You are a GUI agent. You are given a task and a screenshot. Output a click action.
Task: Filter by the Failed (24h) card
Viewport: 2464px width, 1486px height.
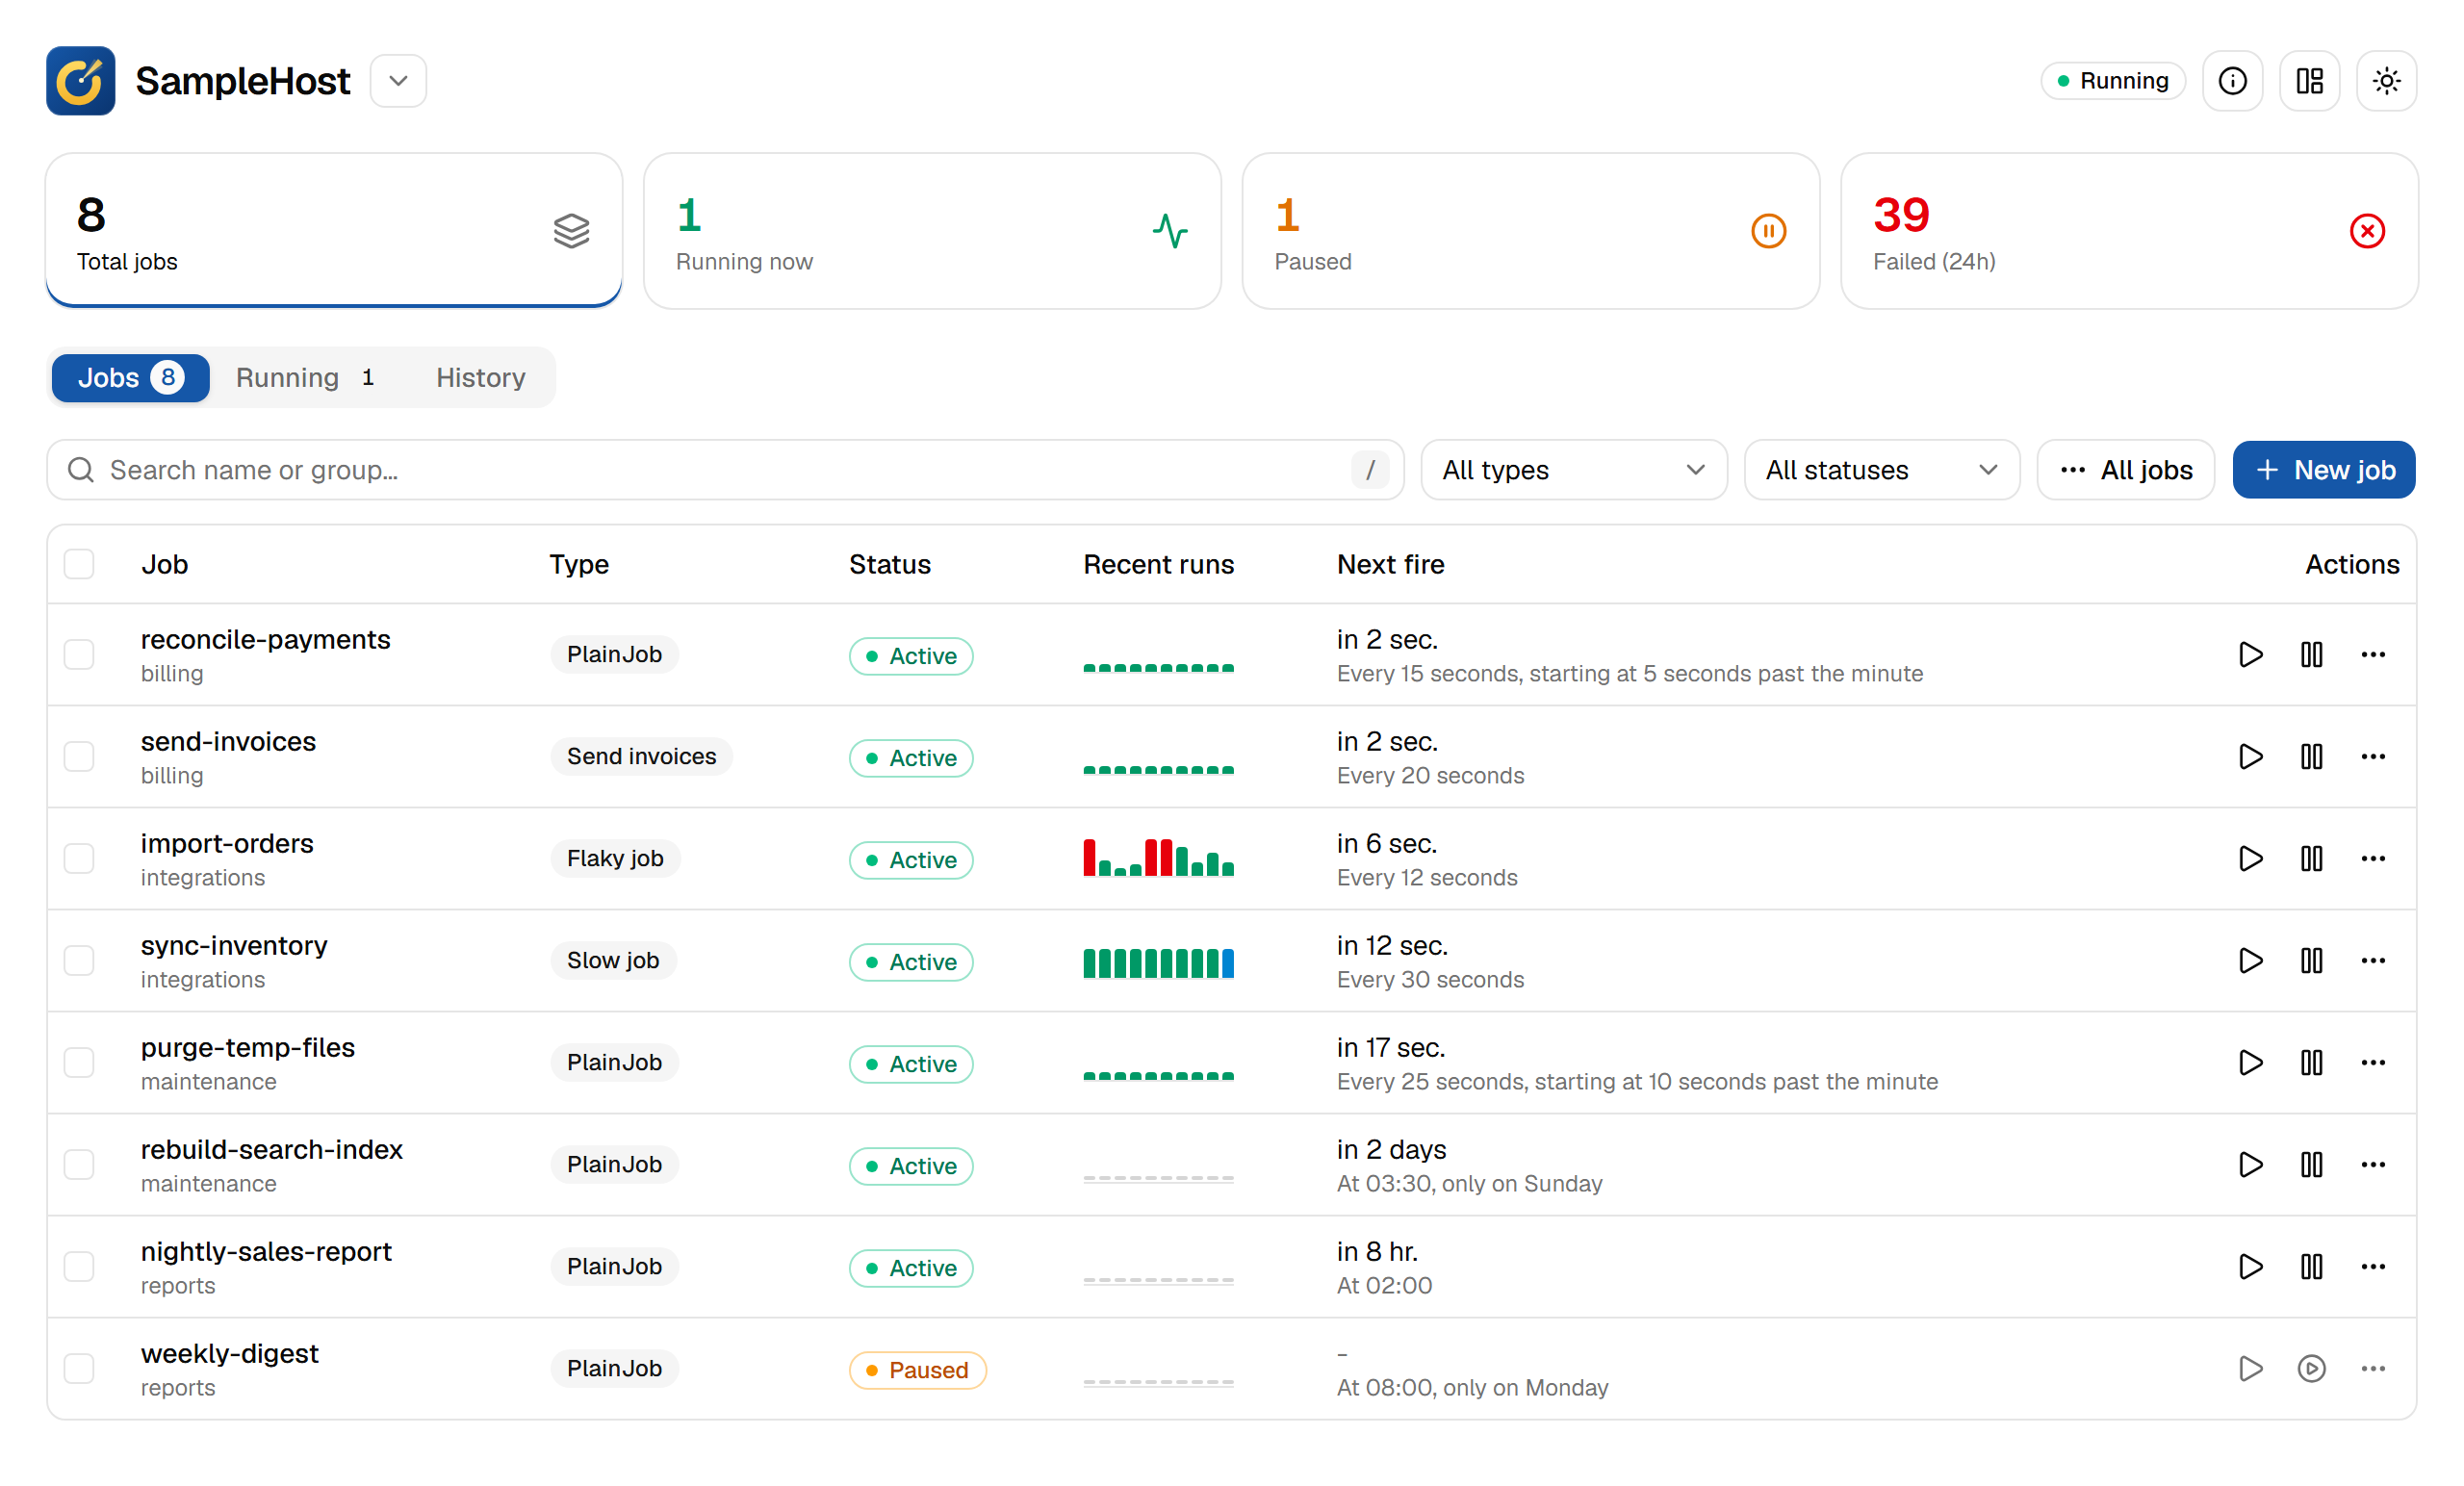[x=2128, y=231]
